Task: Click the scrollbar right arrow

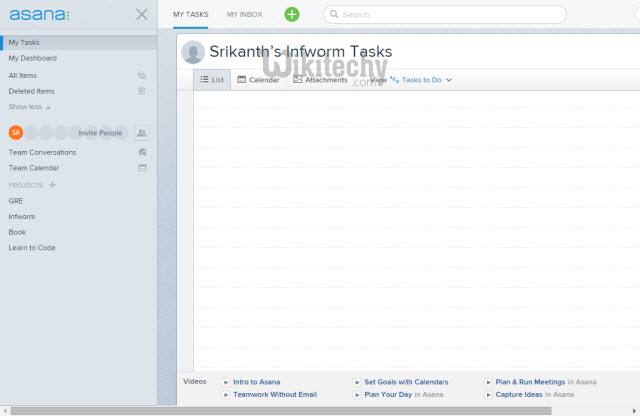Action: 634,411
